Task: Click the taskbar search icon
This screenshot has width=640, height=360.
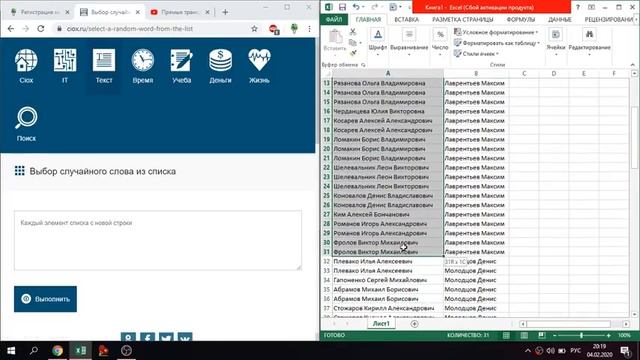Action: [34, 351]
